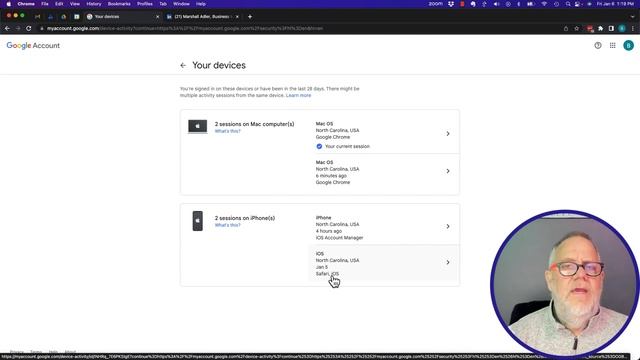Open the History menu

tap(93, 4)
